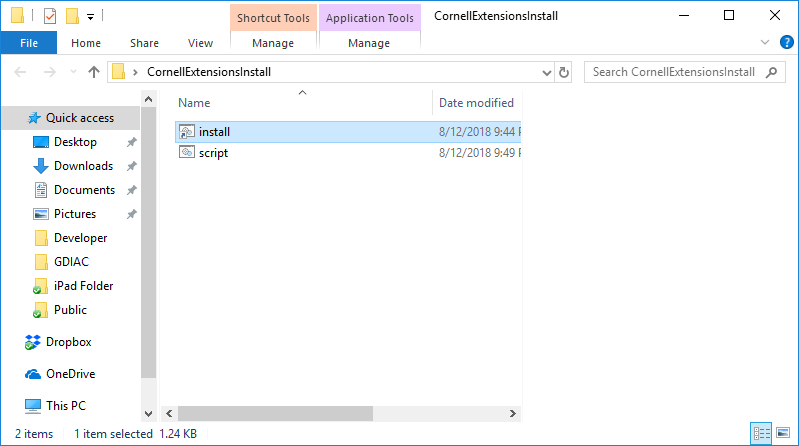Click the New Folder icon in the title bar

72,16
